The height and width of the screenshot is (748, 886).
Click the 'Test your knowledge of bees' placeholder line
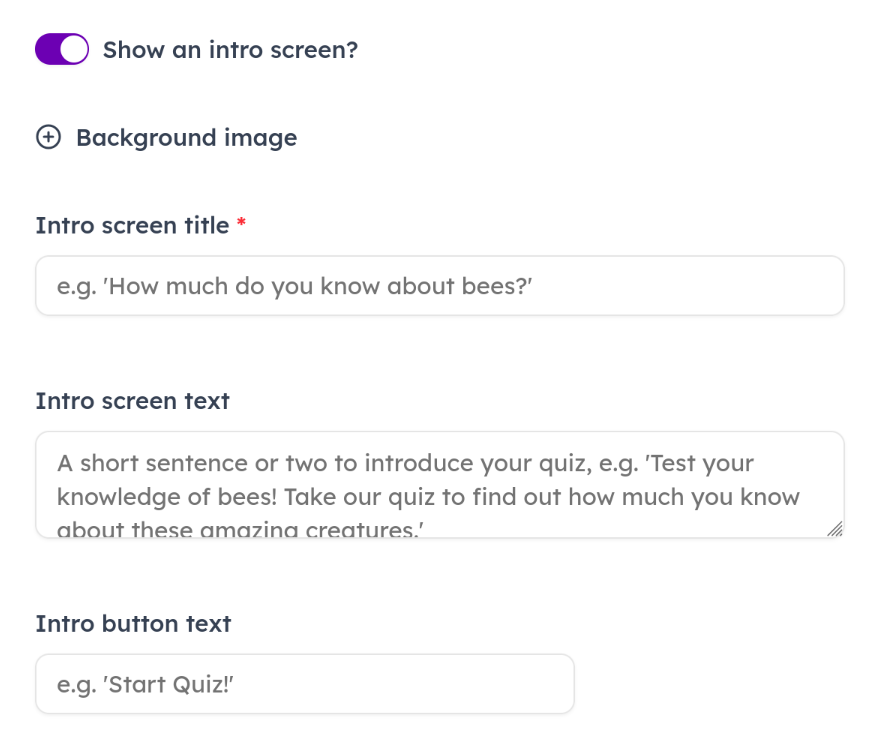coord(428,497)
